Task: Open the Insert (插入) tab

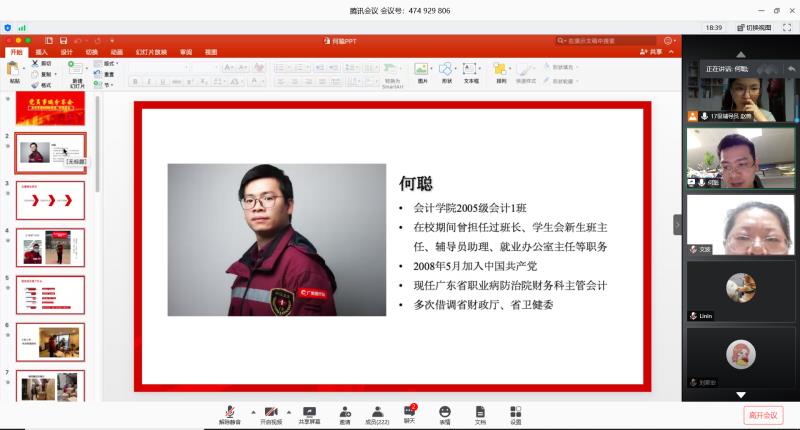Action: click(41, 52)
